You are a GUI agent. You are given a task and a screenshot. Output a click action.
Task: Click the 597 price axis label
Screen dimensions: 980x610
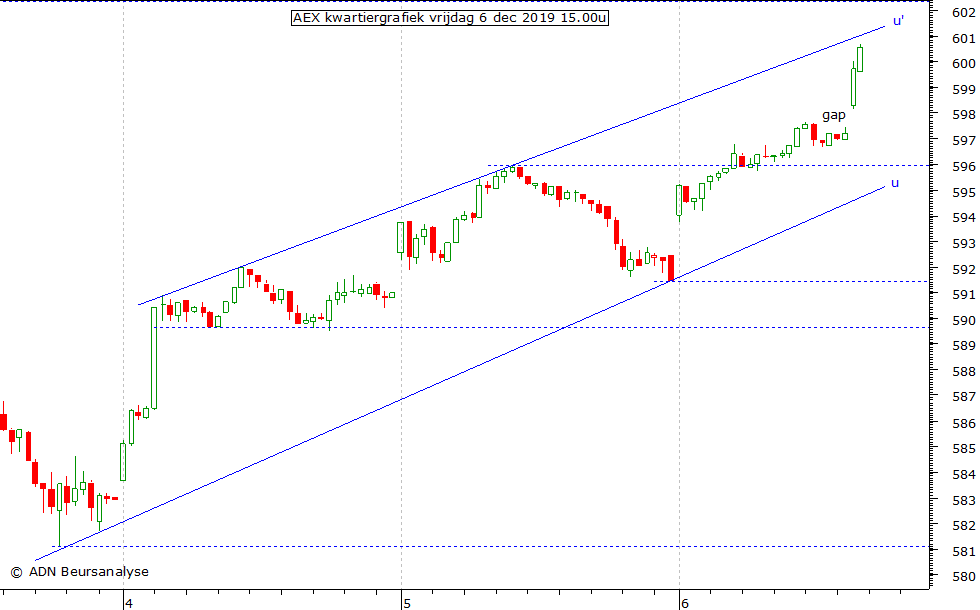(963, 141)
